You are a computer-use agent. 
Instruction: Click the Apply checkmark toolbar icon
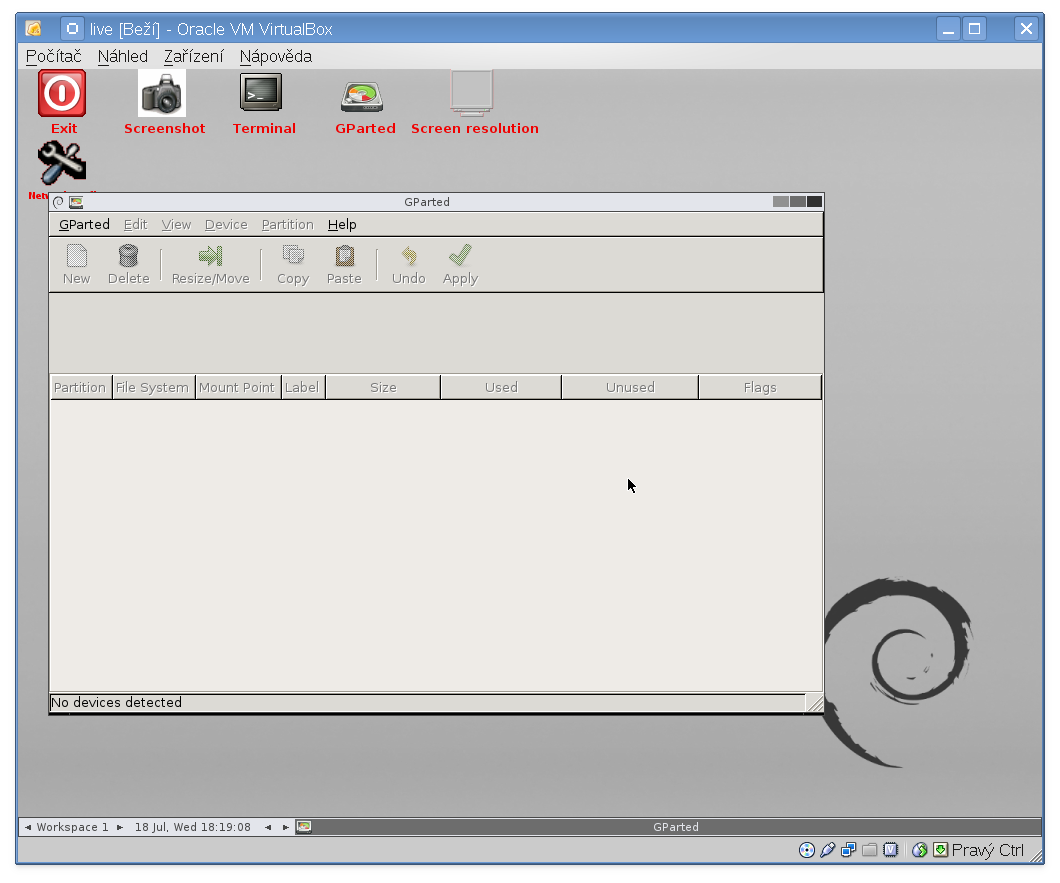pos(460,256)
